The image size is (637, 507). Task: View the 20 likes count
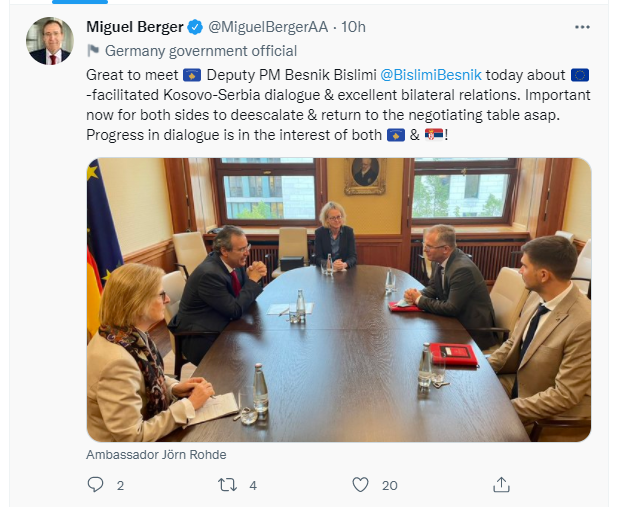pos(390,485)
